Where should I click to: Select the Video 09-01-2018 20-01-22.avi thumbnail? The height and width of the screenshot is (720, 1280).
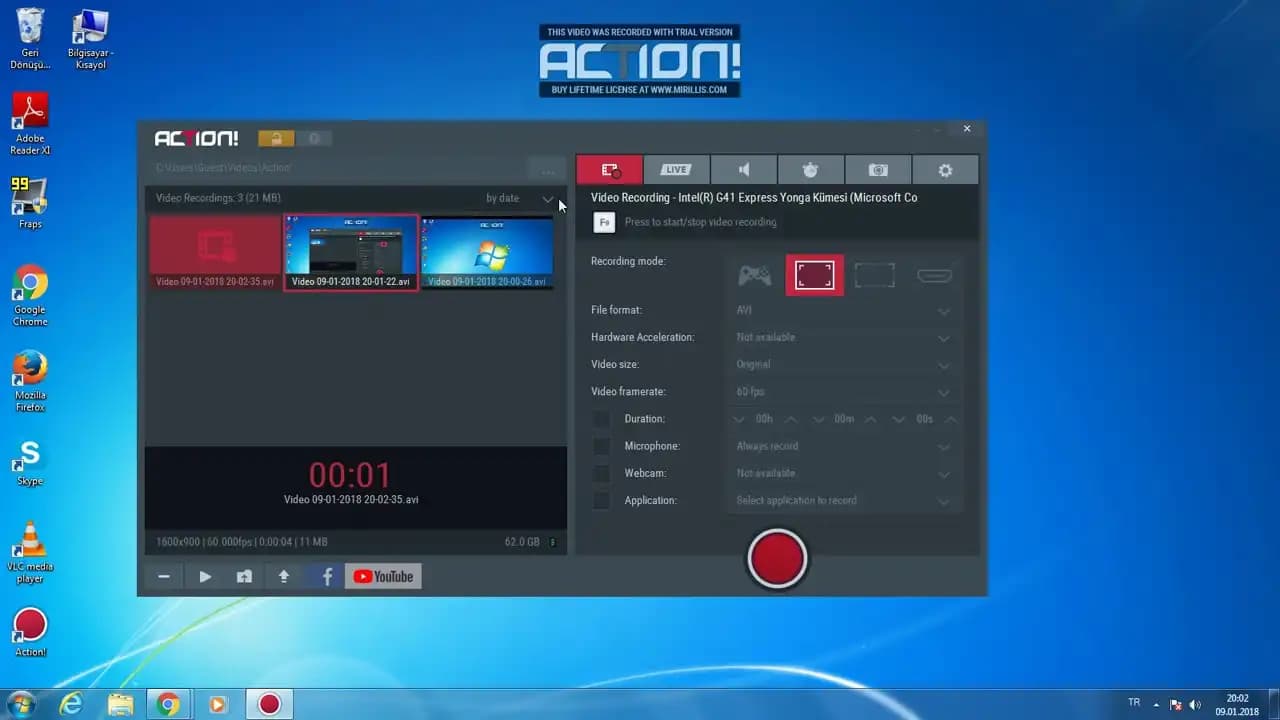pyautogui.click(x=351, y=252)
